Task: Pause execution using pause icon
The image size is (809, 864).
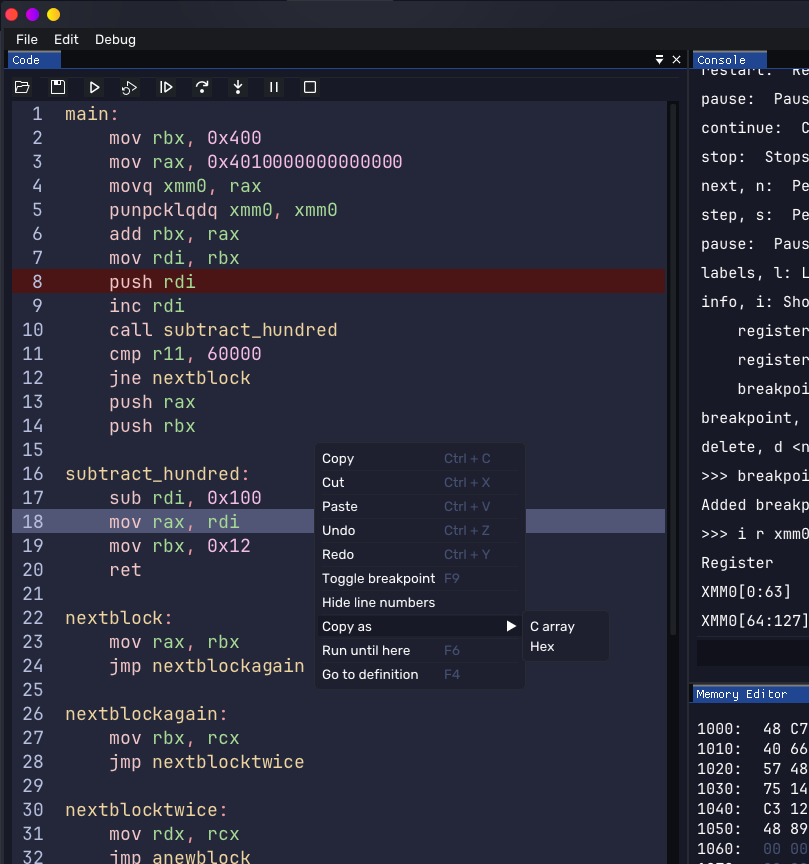Action: (x=274, y=87)
